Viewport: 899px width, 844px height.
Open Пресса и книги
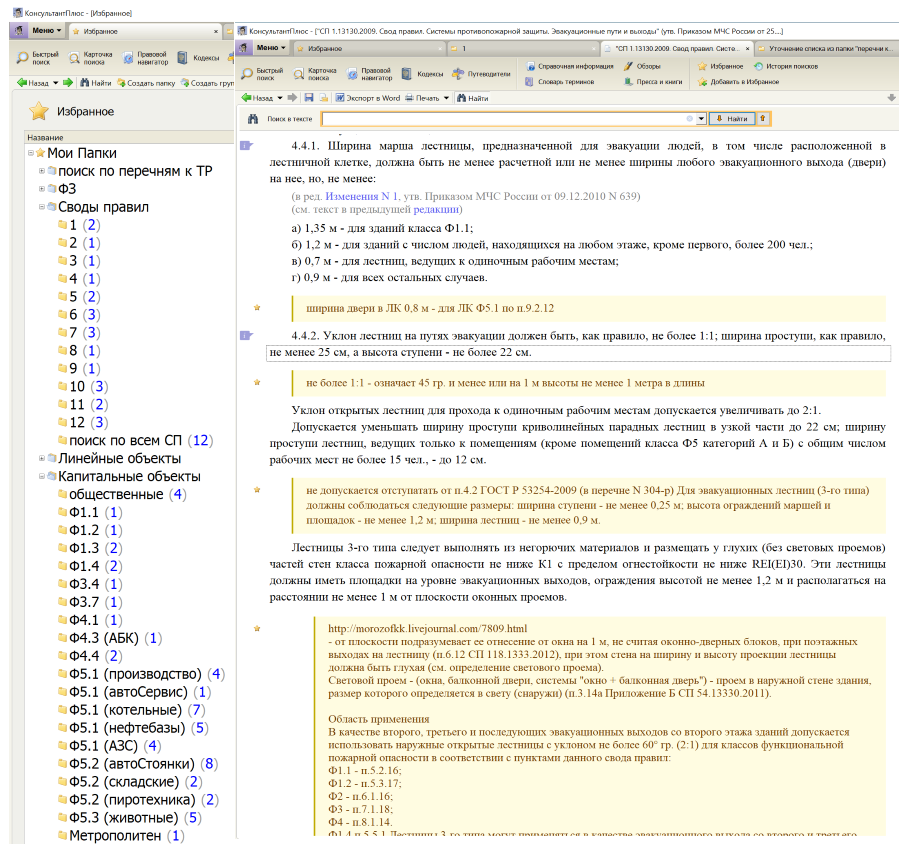click(653, 82)
